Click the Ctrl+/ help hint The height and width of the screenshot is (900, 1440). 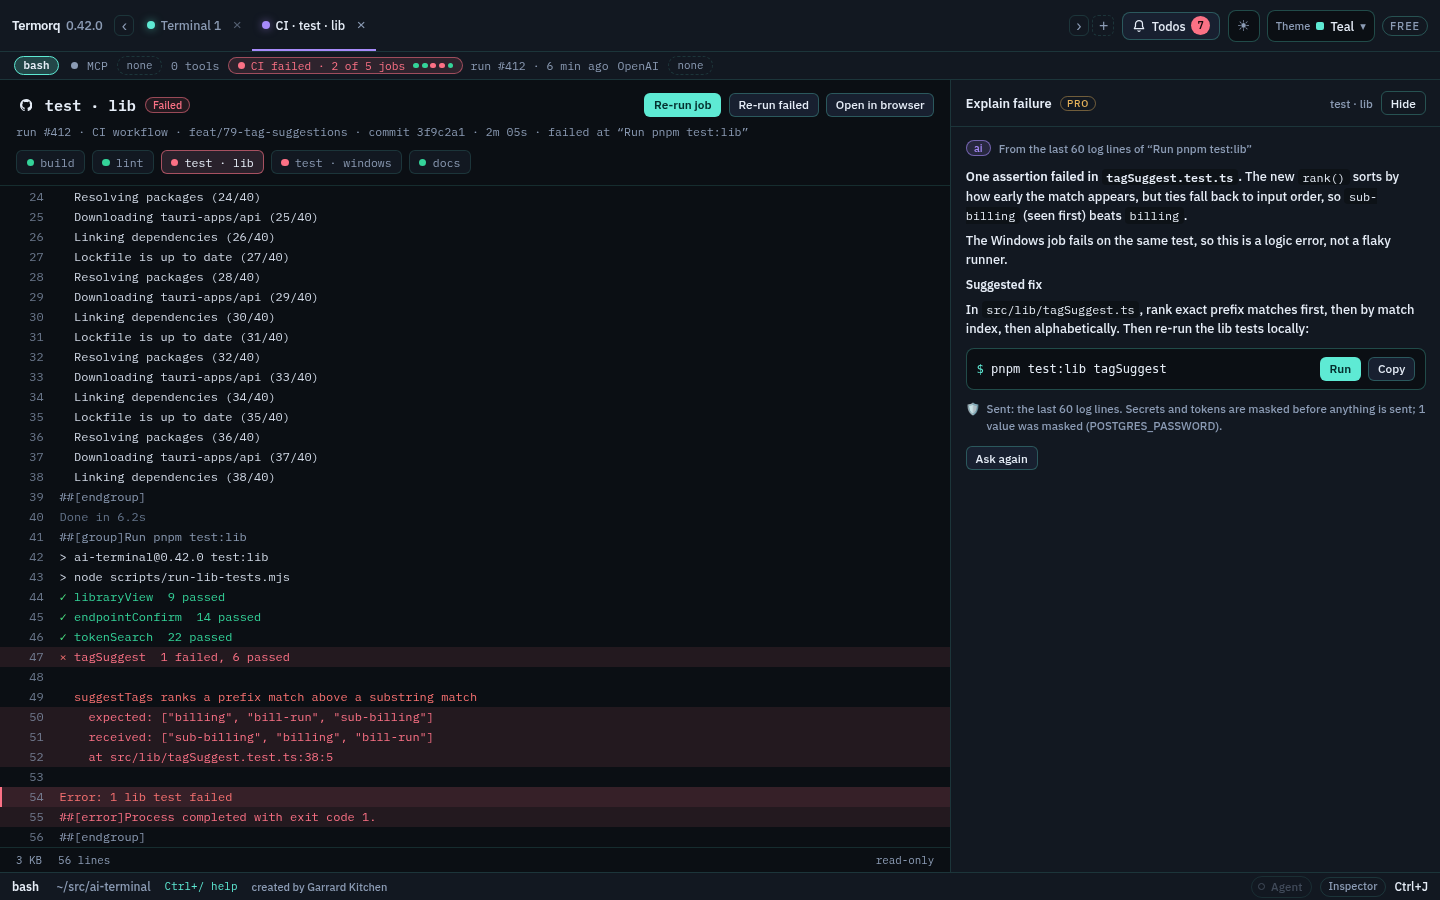(201, 887)
